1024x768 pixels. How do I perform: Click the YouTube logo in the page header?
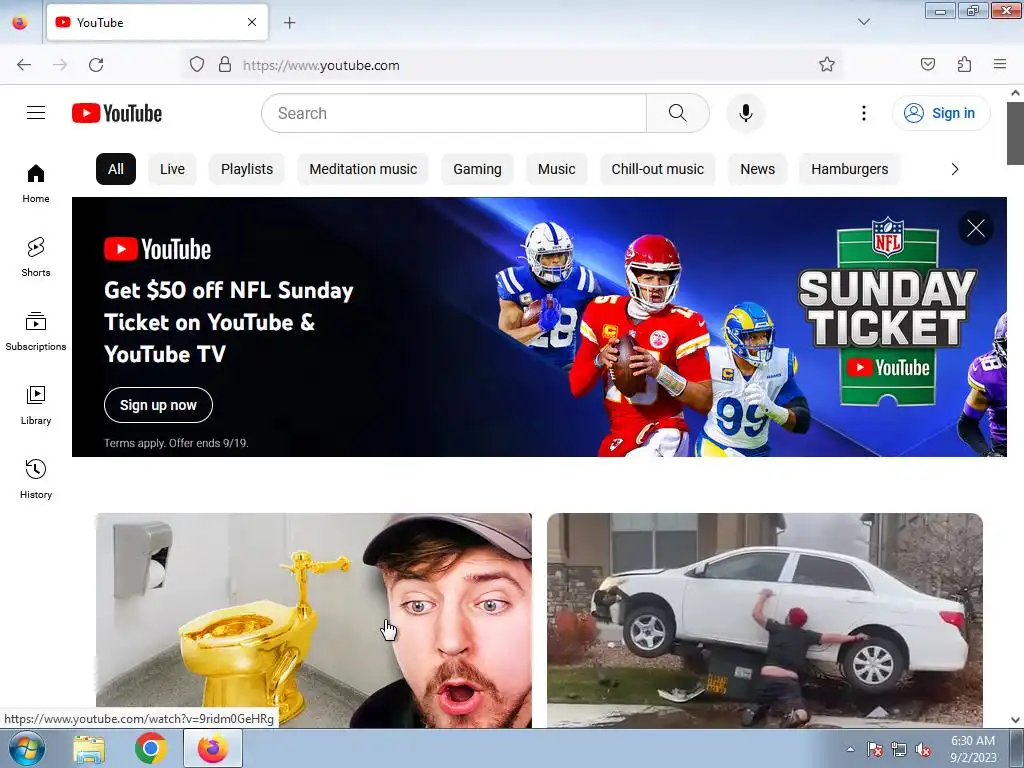tap(117, 113)
